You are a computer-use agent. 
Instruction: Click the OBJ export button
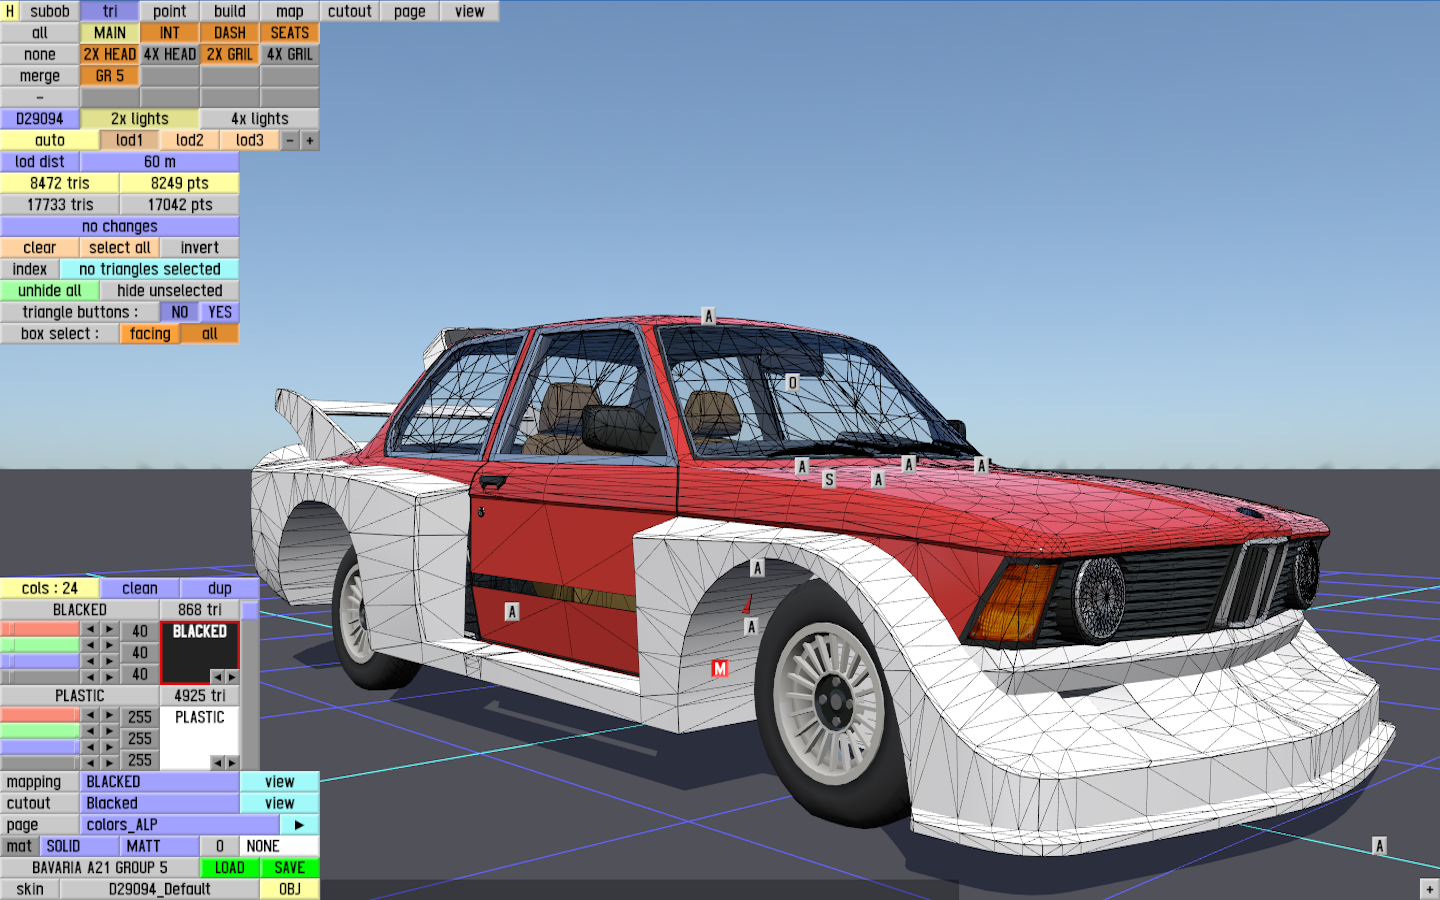pyautogui.click(x=290, y=889)
